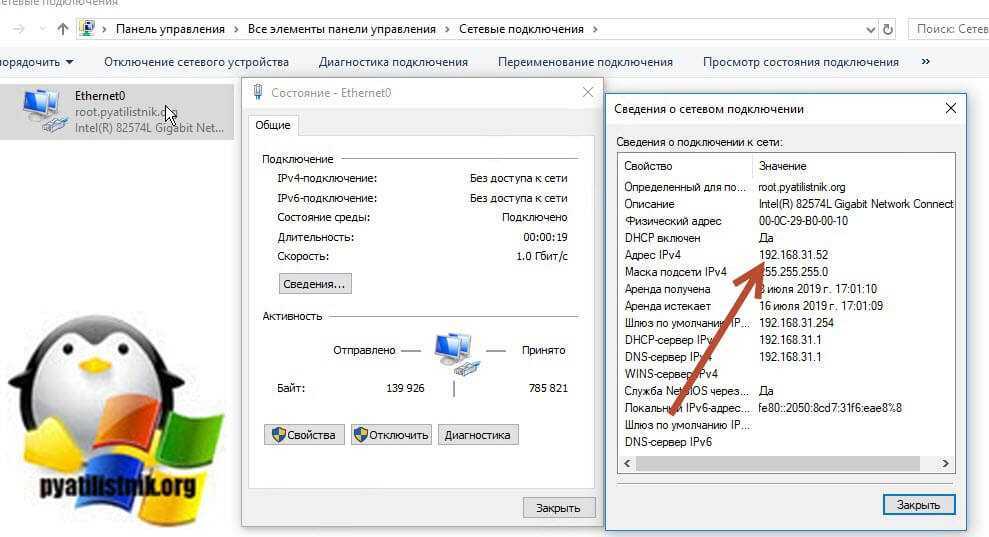Click the Длительность 00:00:19 value
The width and height of the screenshot is (989, 537).
coord(545,237)
